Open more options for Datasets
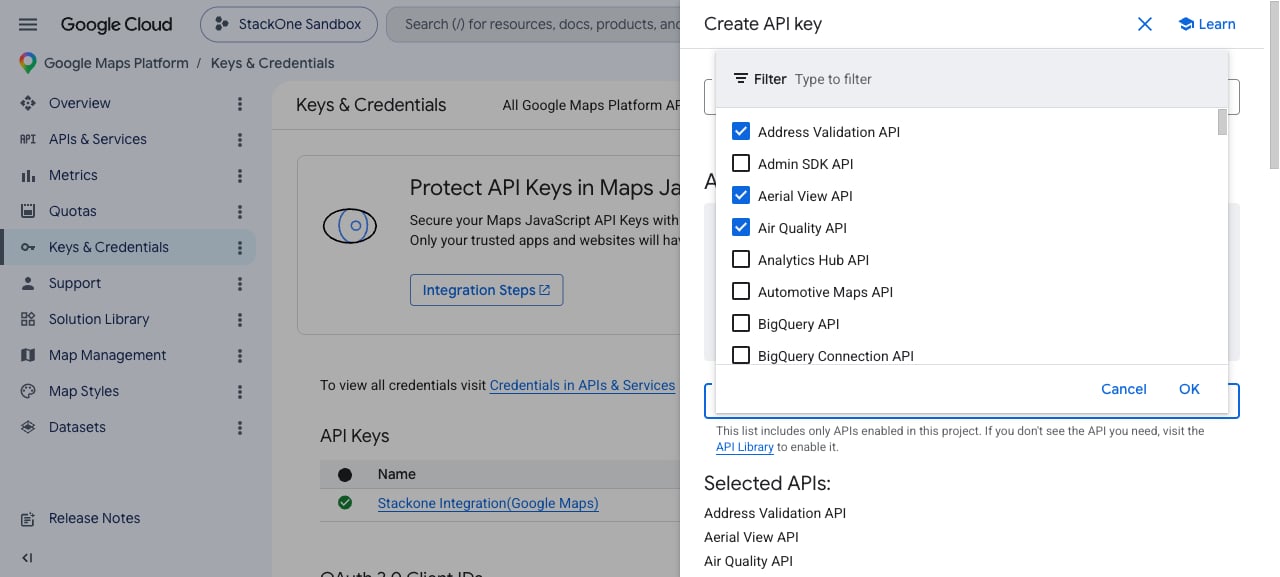The height and width of the screenshot is (577, 1280). (240, 427)
